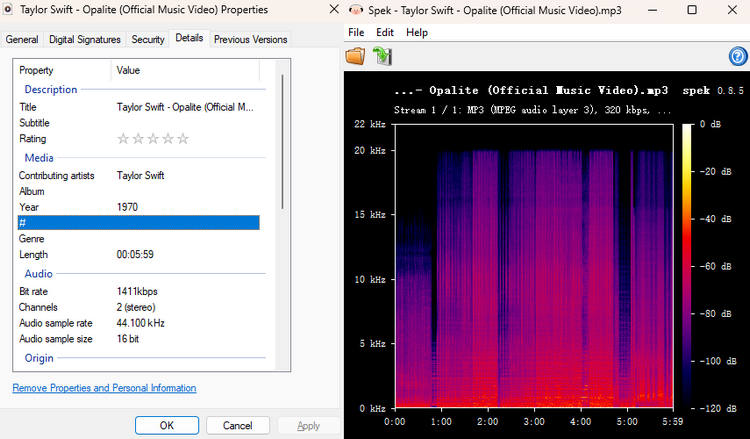The width and height of the screenshot is (750, 439).
Task: Click the Cancel button
Action: coord(238,425)
